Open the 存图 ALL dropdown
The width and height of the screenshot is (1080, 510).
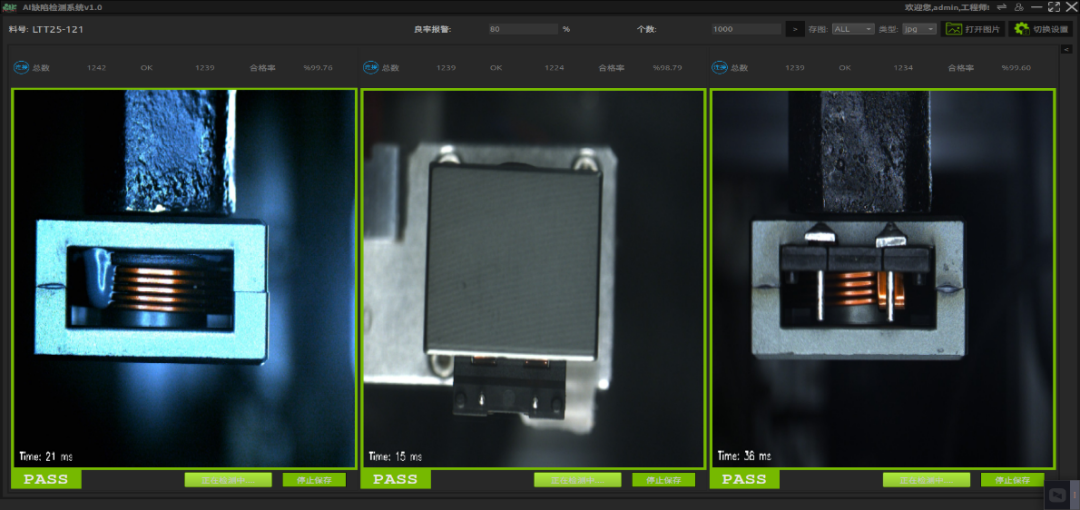(853, 29)
